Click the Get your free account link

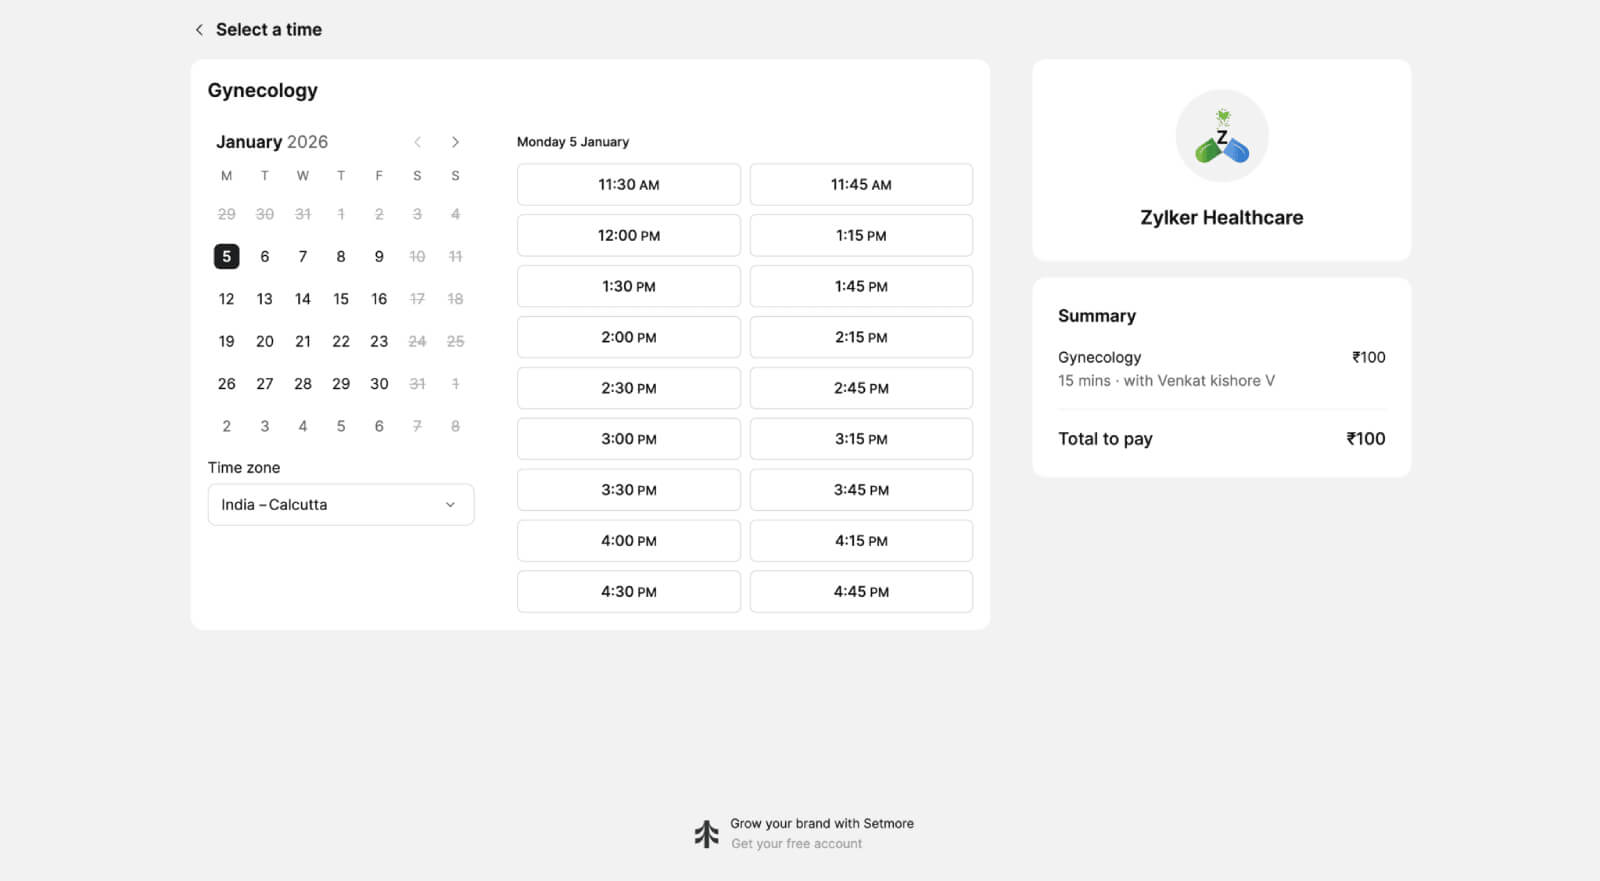click(x=796, y=844)
